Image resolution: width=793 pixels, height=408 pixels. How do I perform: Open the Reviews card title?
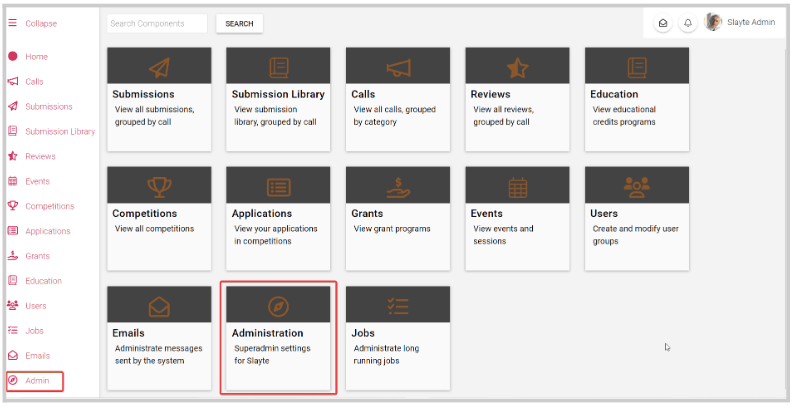(x=491, y=94)
